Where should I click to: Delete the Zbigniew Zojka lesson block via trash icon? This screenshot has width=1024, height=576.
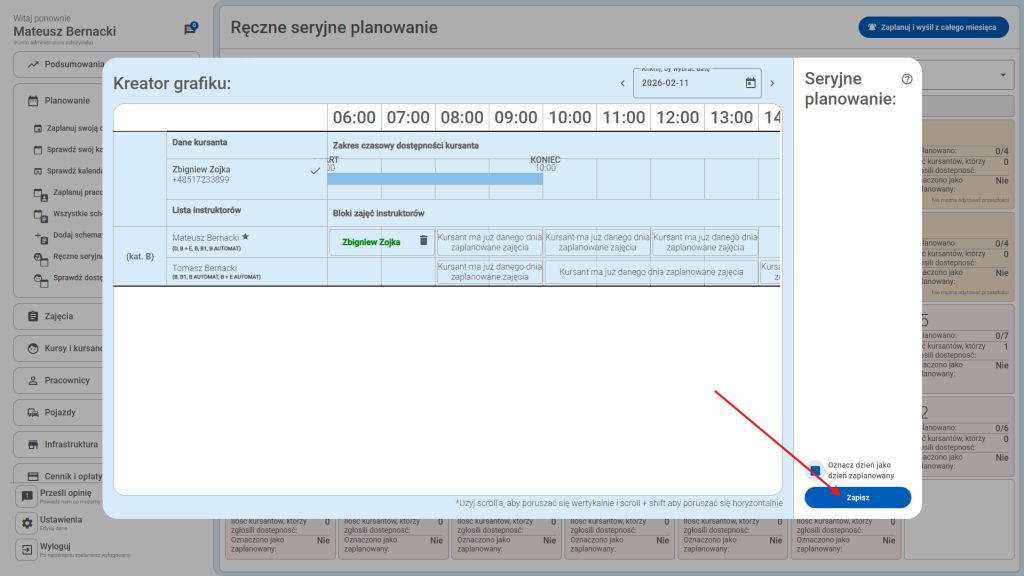(x=423, y=241)
